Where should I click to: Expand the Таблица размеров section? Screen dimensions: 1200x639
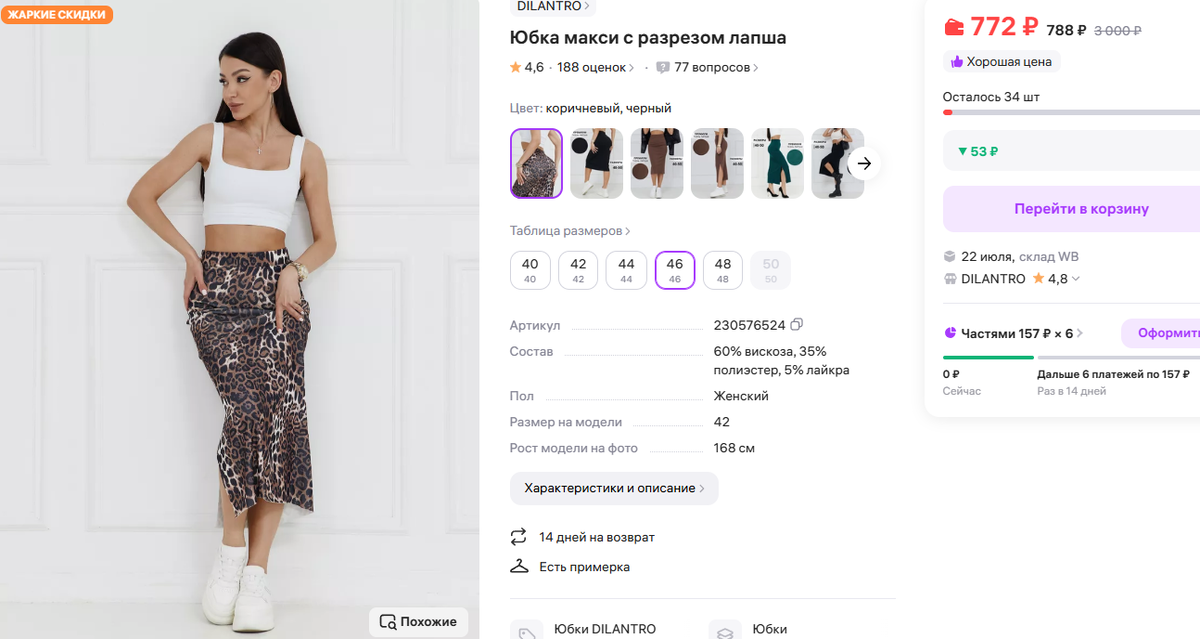568,229
